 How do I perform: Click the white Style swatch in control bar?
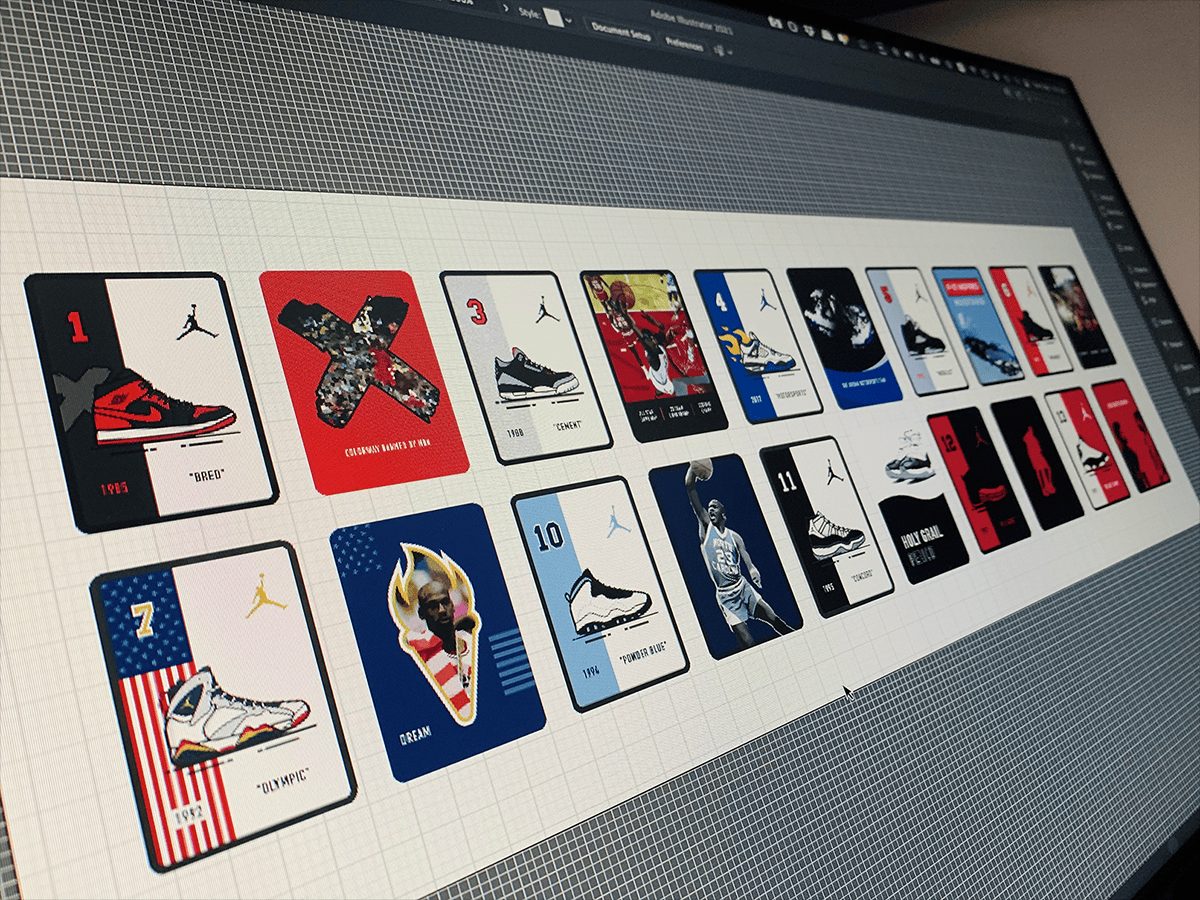pyautogui.click(x=553, y=17)
